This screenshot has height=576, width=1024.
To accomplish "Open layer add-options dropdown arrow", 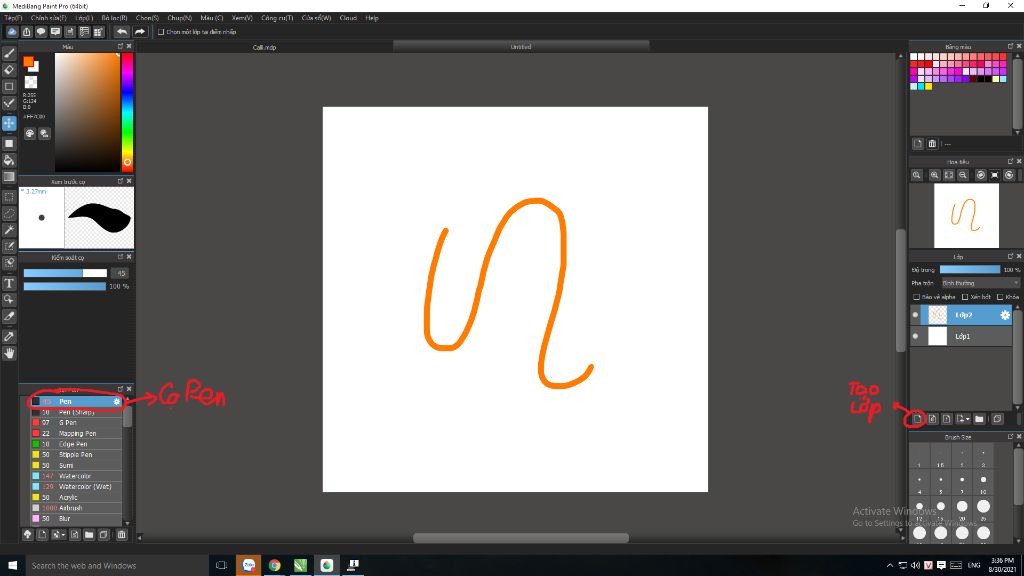I will tap(968, 419).
